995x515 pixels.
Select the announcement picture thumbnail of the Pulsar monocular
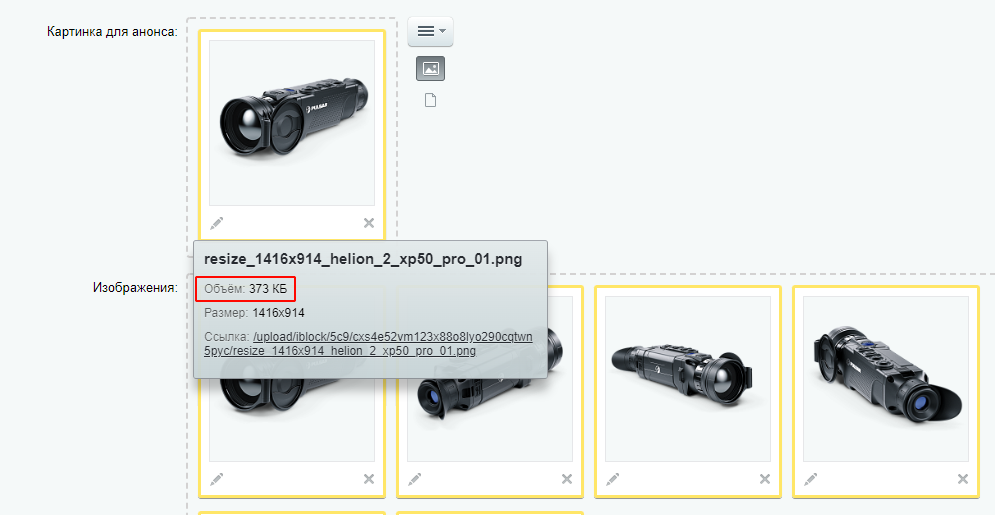(x=292, y=123)
